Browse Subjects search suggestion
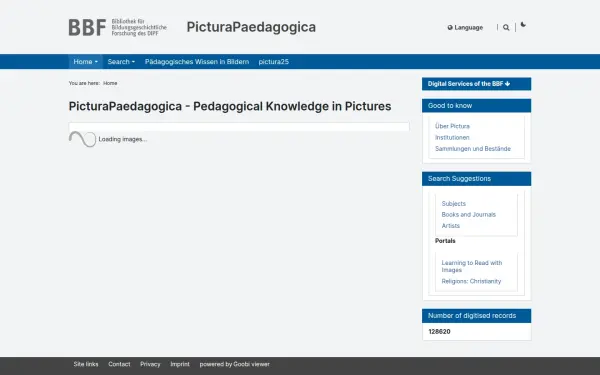Viewport: 600px width, 375px height. [x=453, y=204]
